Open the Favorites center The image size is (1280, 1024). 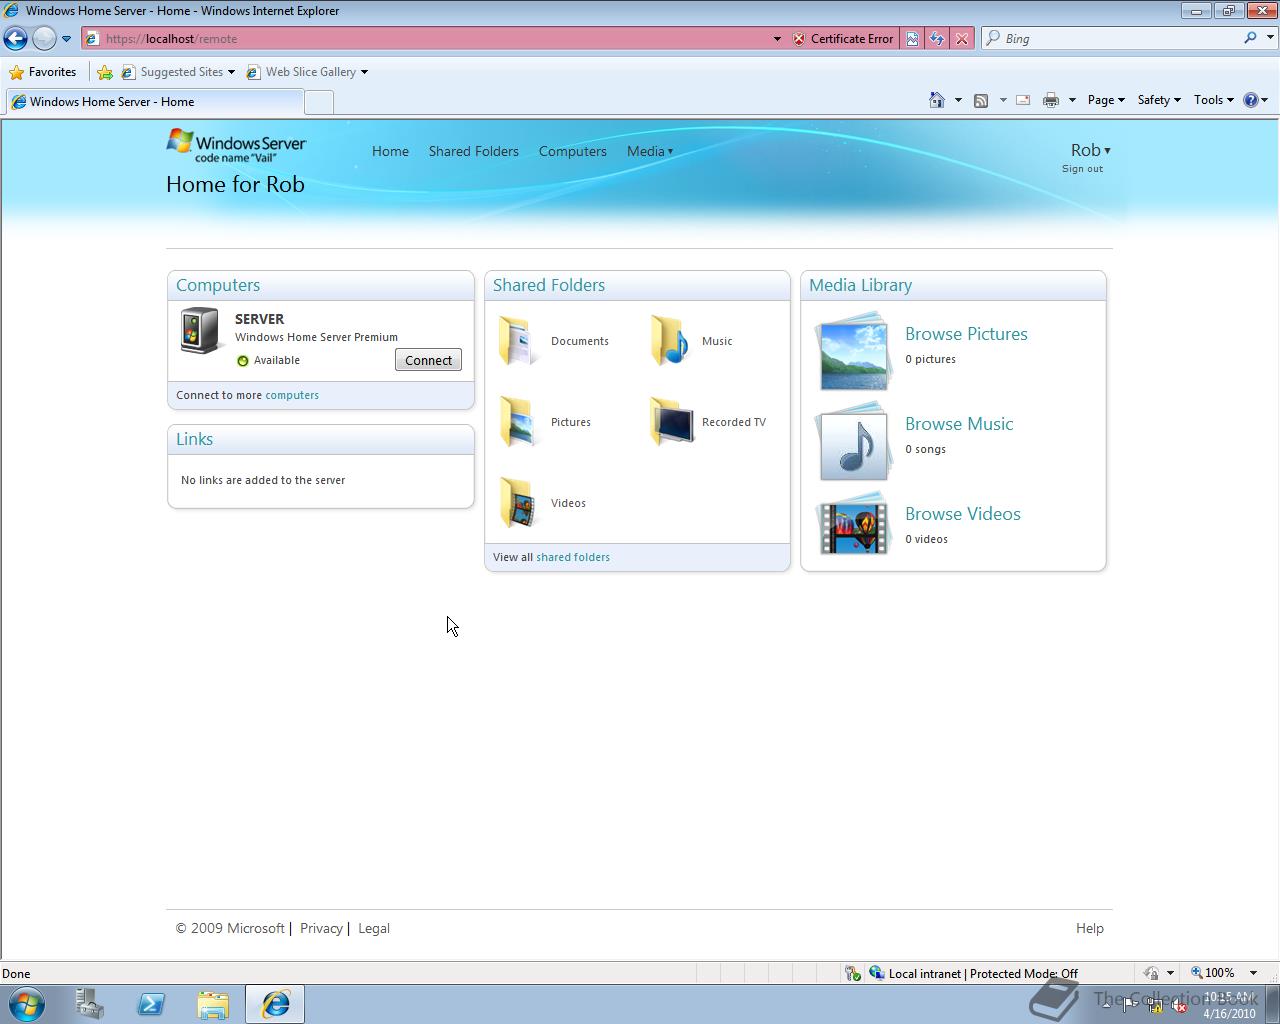pos(42,72)
